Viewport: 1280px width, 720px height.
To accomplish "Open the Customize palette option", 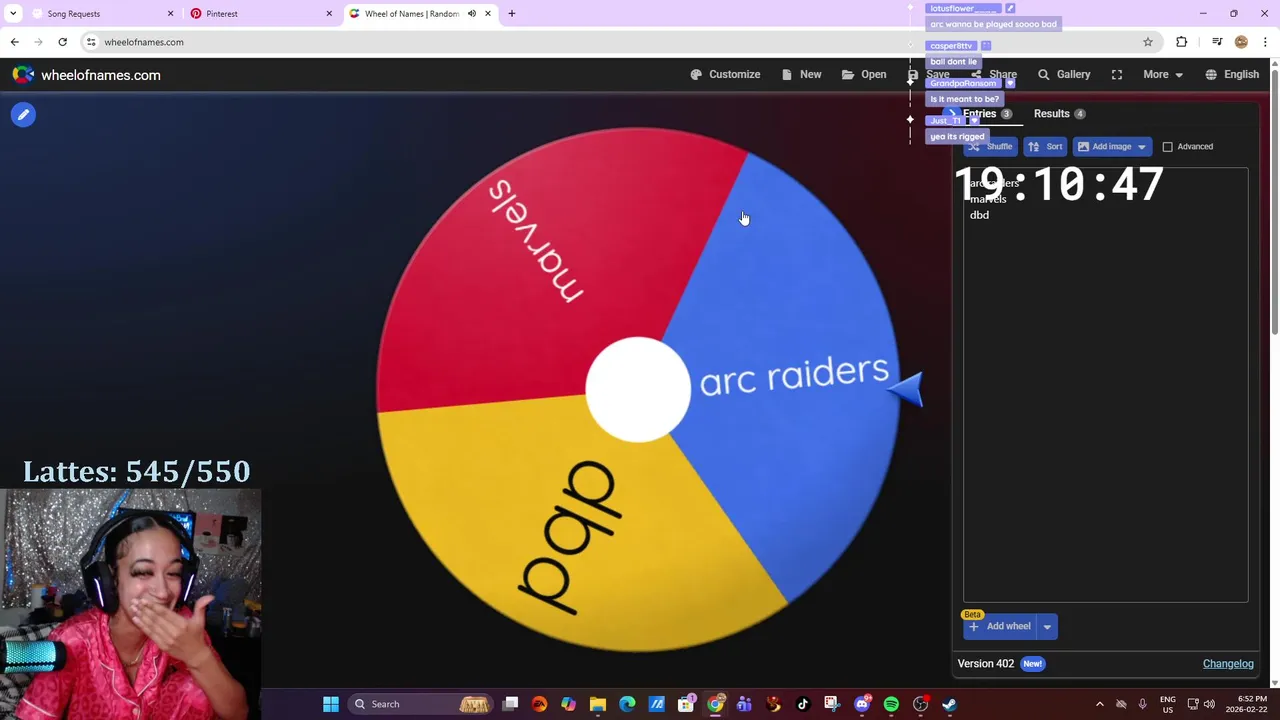I will (725, 75).
